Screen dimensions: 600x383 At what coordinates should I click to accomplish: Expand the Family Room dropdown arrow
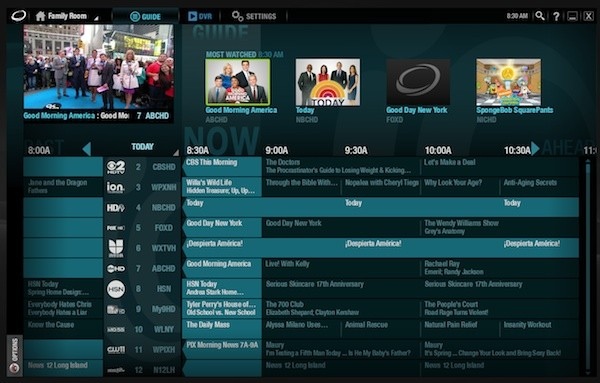96,18
